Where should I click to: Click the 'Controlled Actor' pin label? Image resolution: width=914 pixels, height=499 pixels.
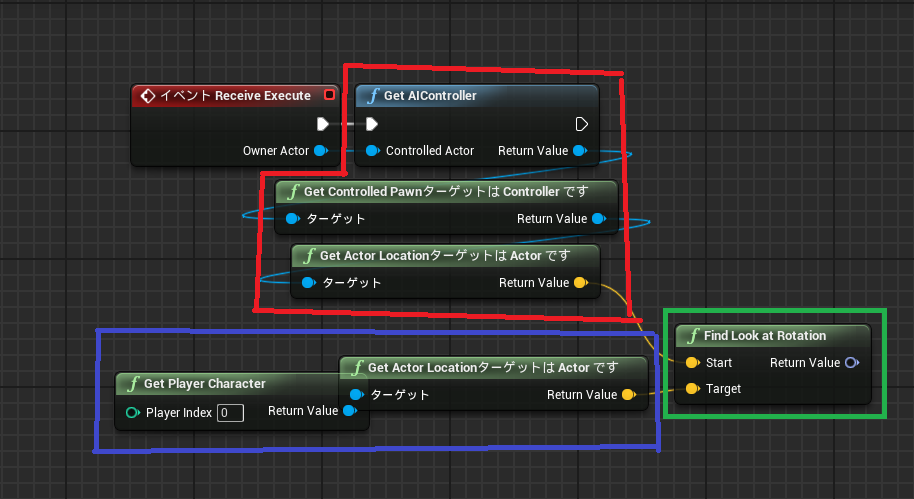click(x=430, y=150)
